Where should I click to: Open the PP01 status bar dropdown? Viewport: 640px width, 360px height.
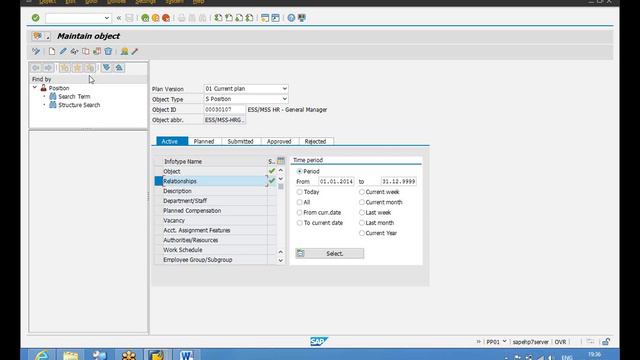[x=504, y=341]
